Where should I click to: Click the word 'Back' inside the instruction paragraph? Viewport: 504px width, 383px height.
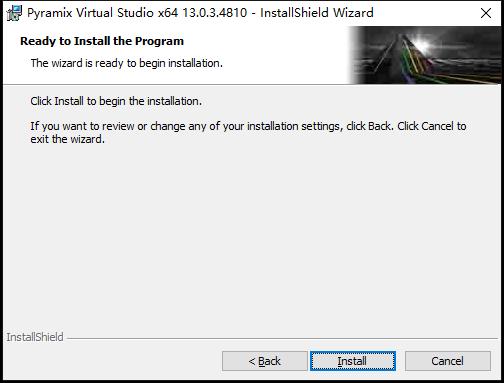[380, 126]
